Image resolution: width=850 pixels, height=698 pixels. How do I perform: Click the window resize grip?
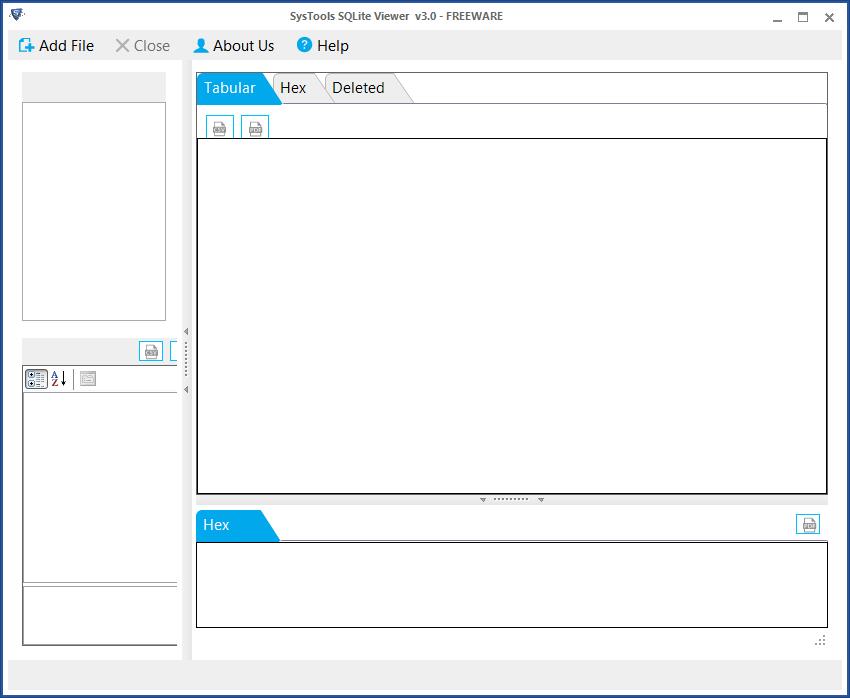tap(820, 641)
